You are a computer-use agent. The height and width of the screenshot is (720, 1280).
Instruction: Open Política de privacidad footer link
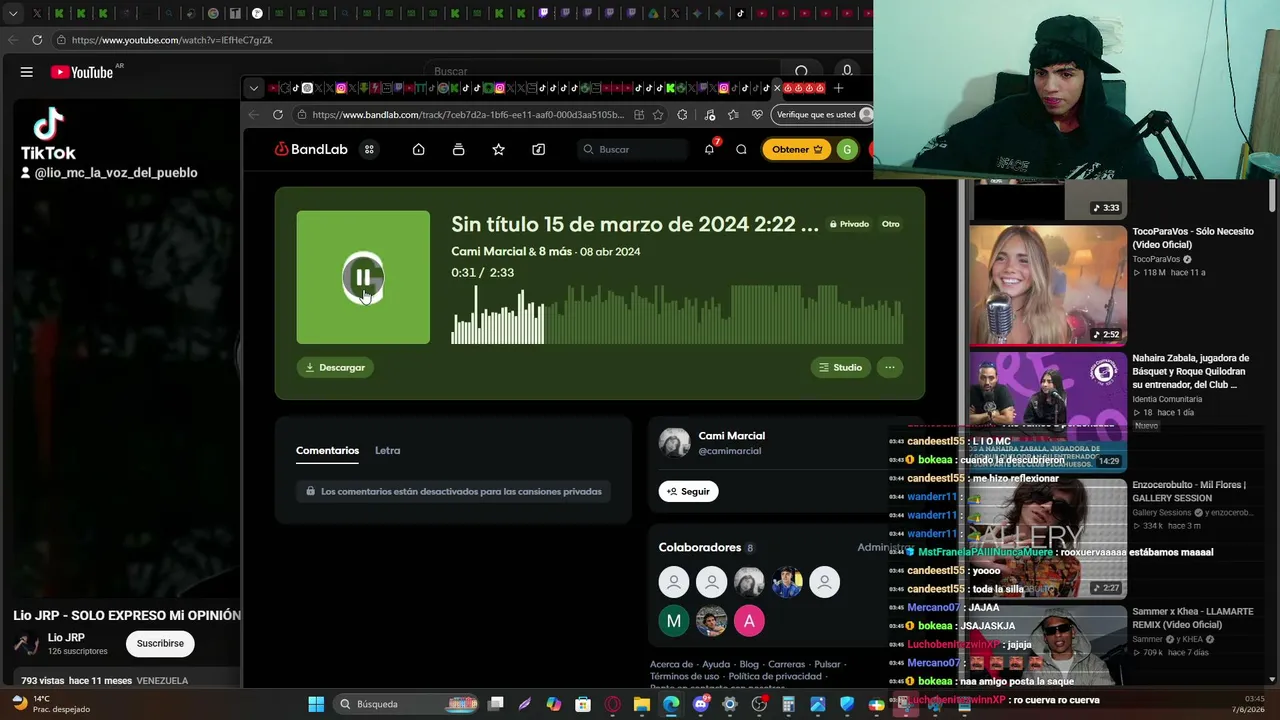pos(775,677)
